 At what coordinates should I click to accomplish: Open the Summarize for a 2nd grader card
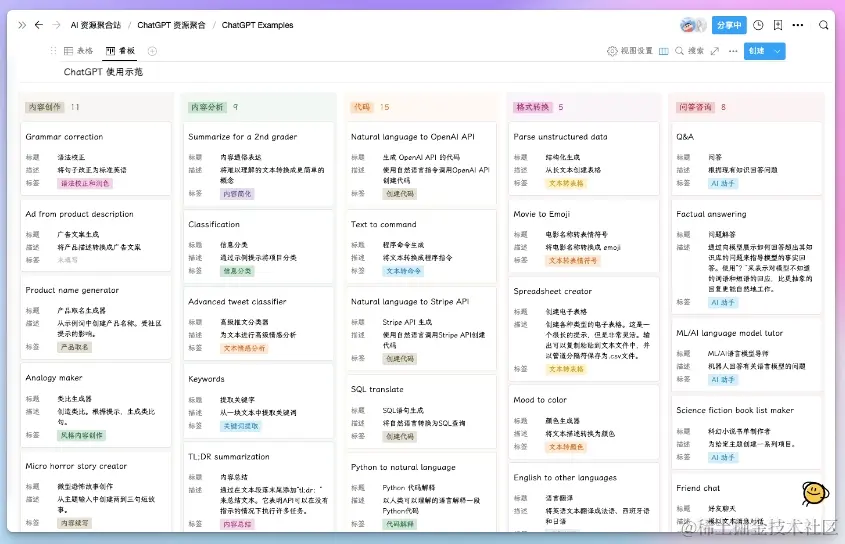click(x=259, y=164)
